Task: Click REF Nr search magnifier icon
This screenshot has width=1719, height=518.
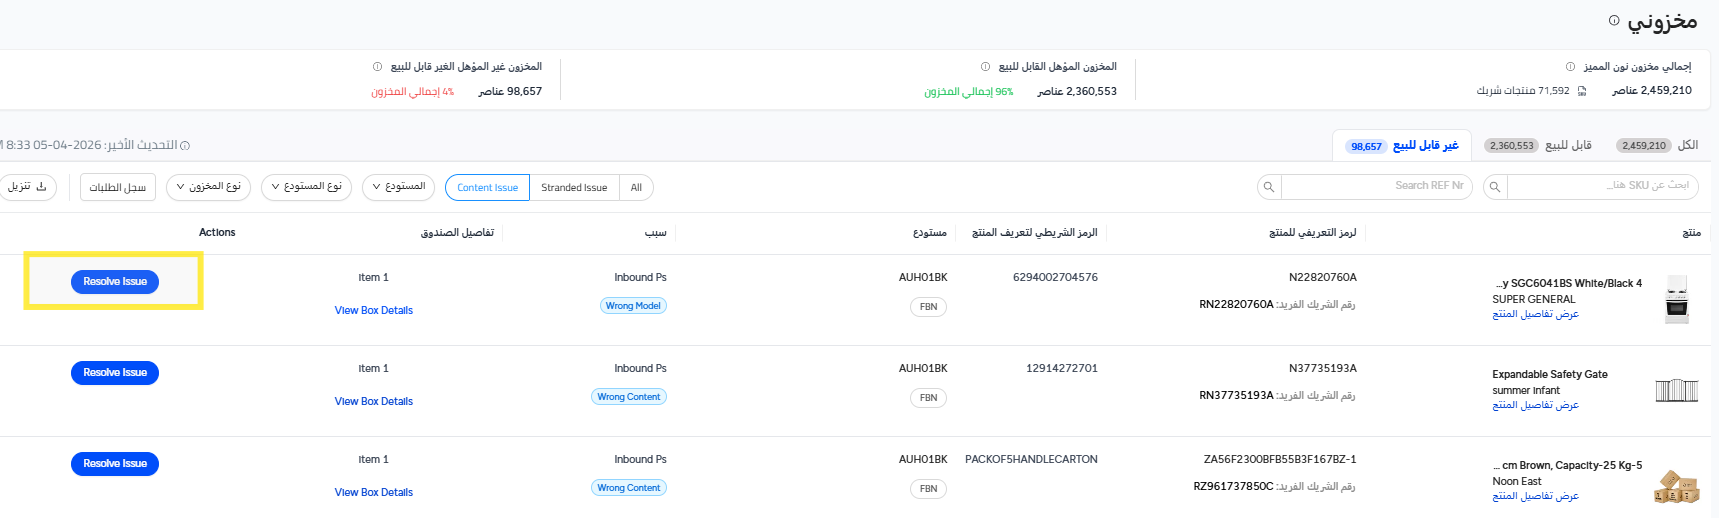Action: 1269,187
